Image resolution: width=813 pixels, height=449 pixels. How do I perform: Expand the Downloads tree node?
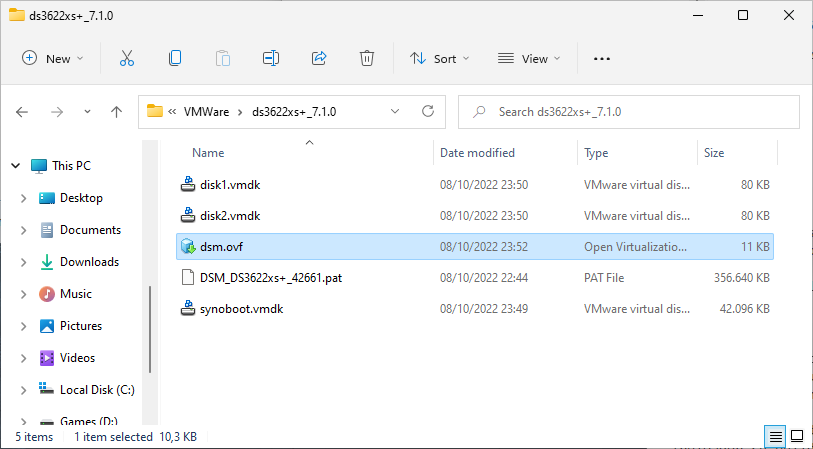[23, 262]
